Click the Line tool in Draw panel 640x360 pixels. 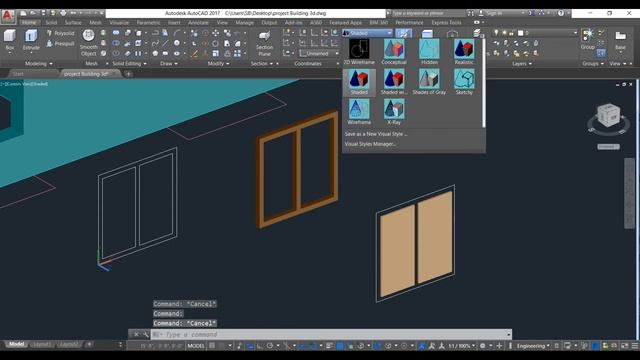tap(166, 43)
